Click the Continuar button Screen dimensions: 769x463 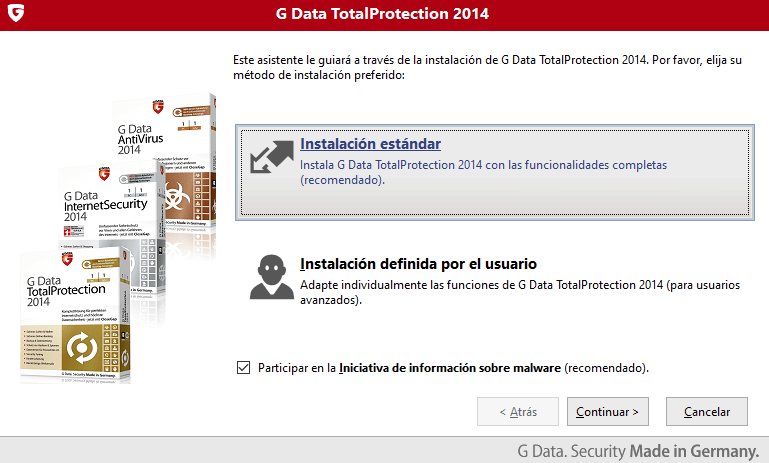click(x=608, y=412)
